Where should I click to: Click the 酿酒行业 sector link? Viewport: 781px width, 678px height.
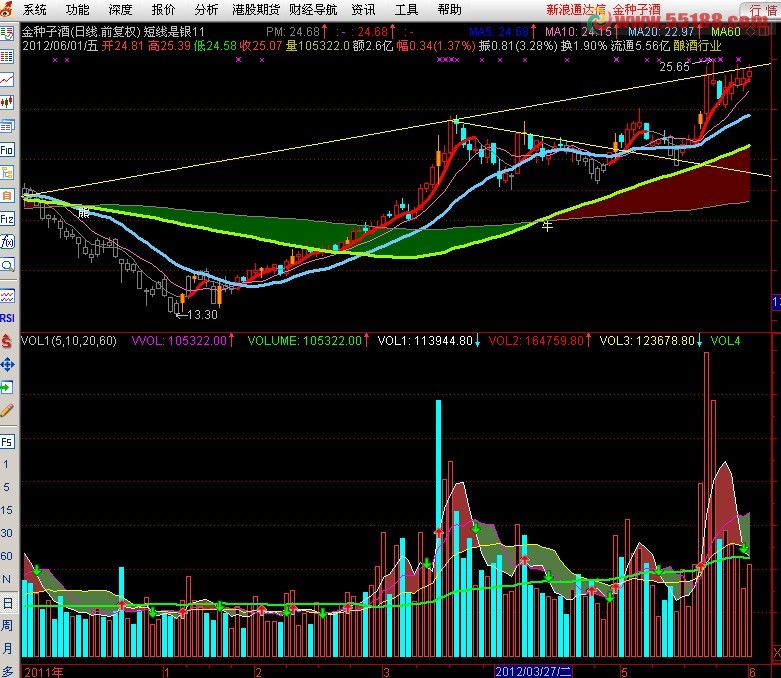coord(697,46)
